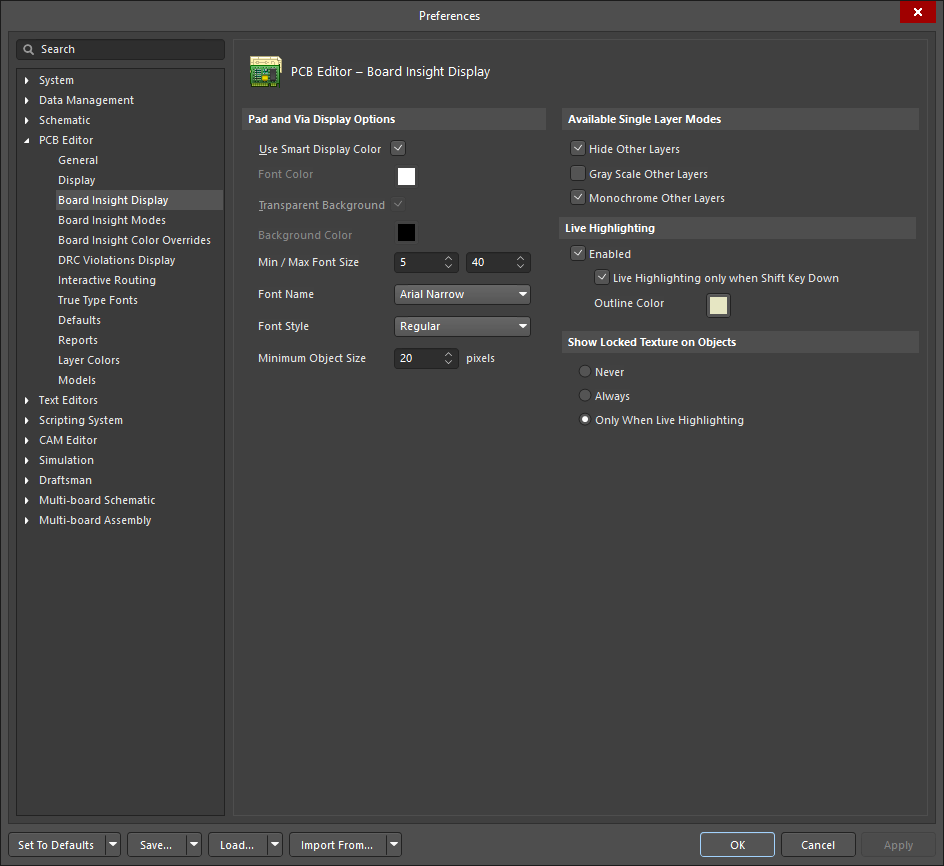Toggle Monochrome Other Layers checkbox
Viewport: 944px width, 866px height.
pos(578,197)
